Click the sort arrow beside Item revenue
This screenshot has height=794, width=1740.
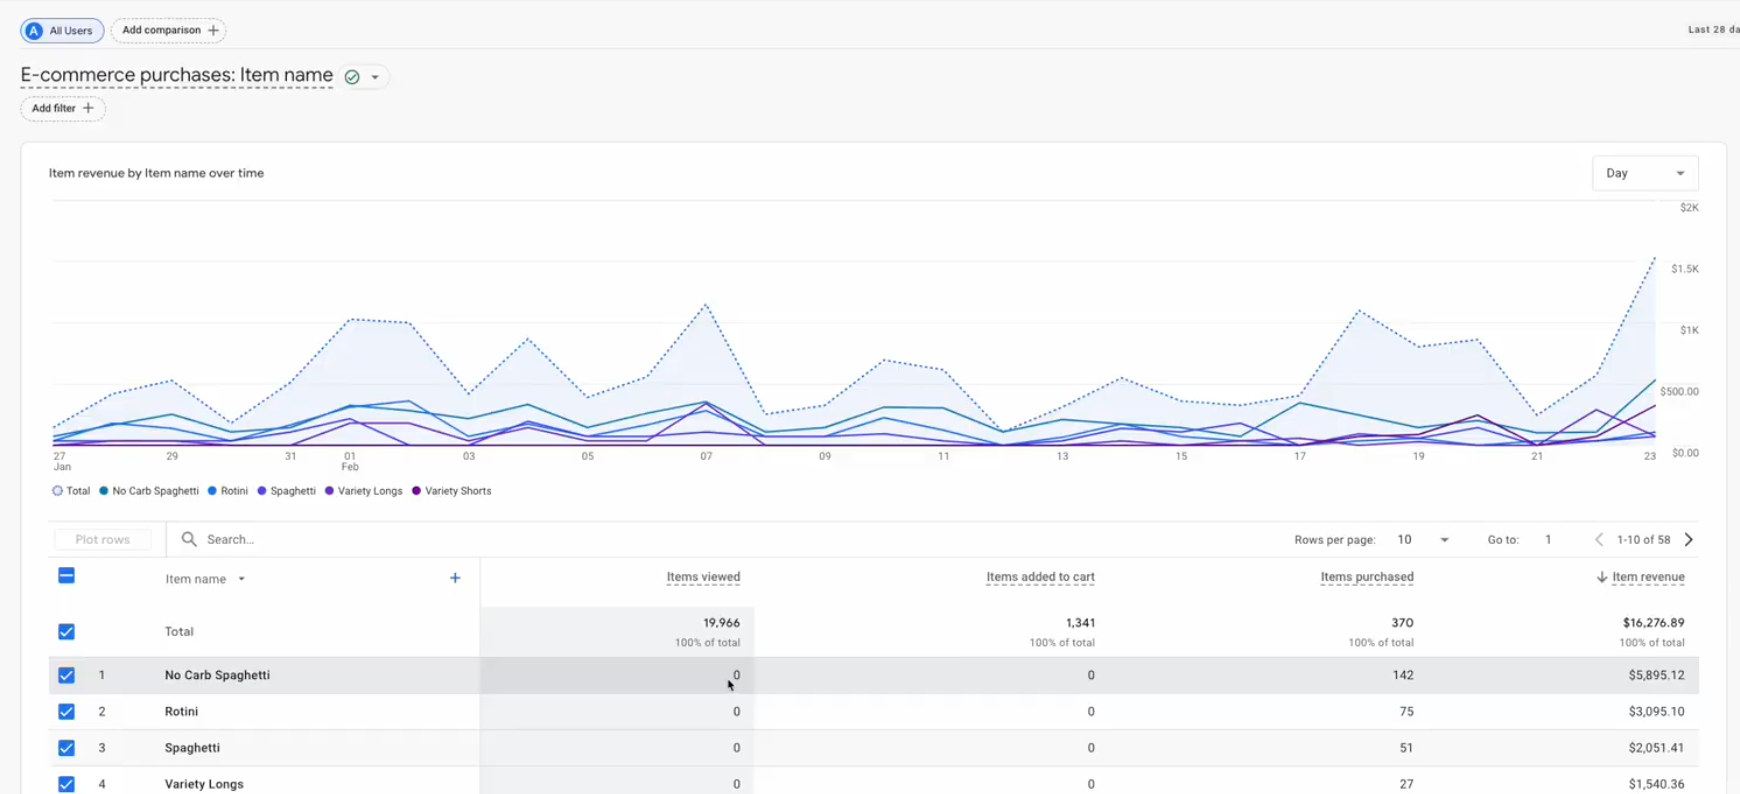(x=1602, y=577)
